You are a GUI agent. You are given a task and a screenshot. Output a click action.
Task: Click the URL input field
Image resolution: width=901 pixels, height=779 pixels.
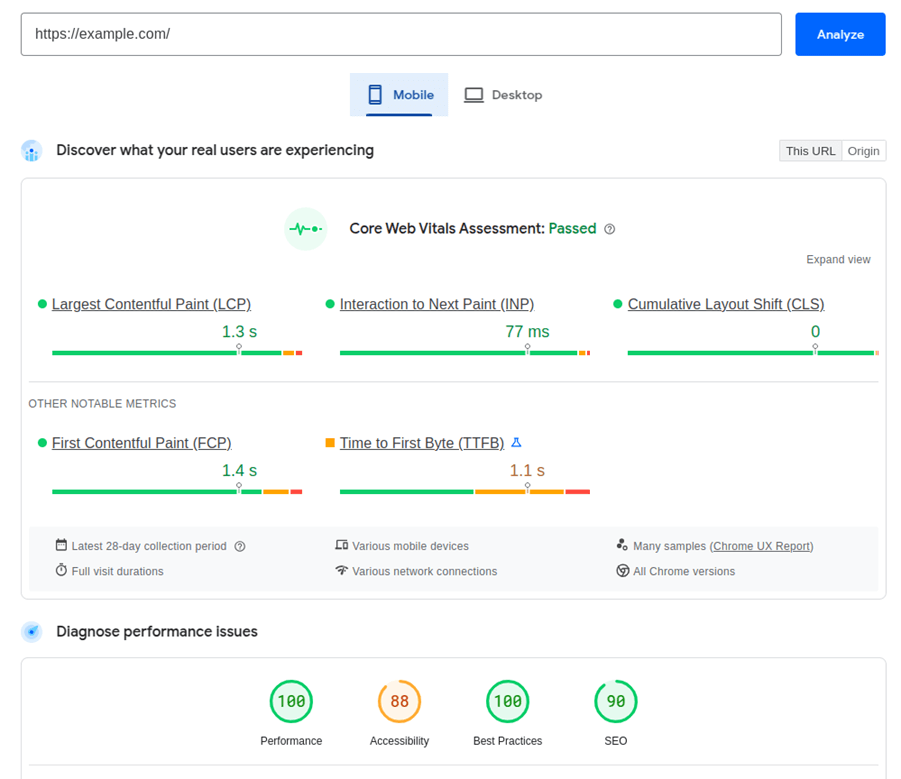(400, 33)
